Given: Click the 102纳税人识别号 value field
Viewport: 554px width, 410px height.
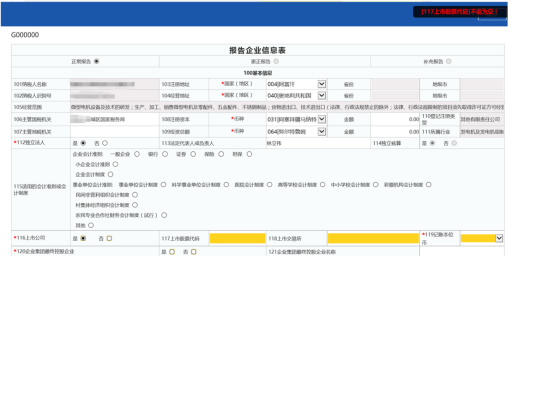Looking at the screenshot, I should pyautogui.click(x=115, y=95).
